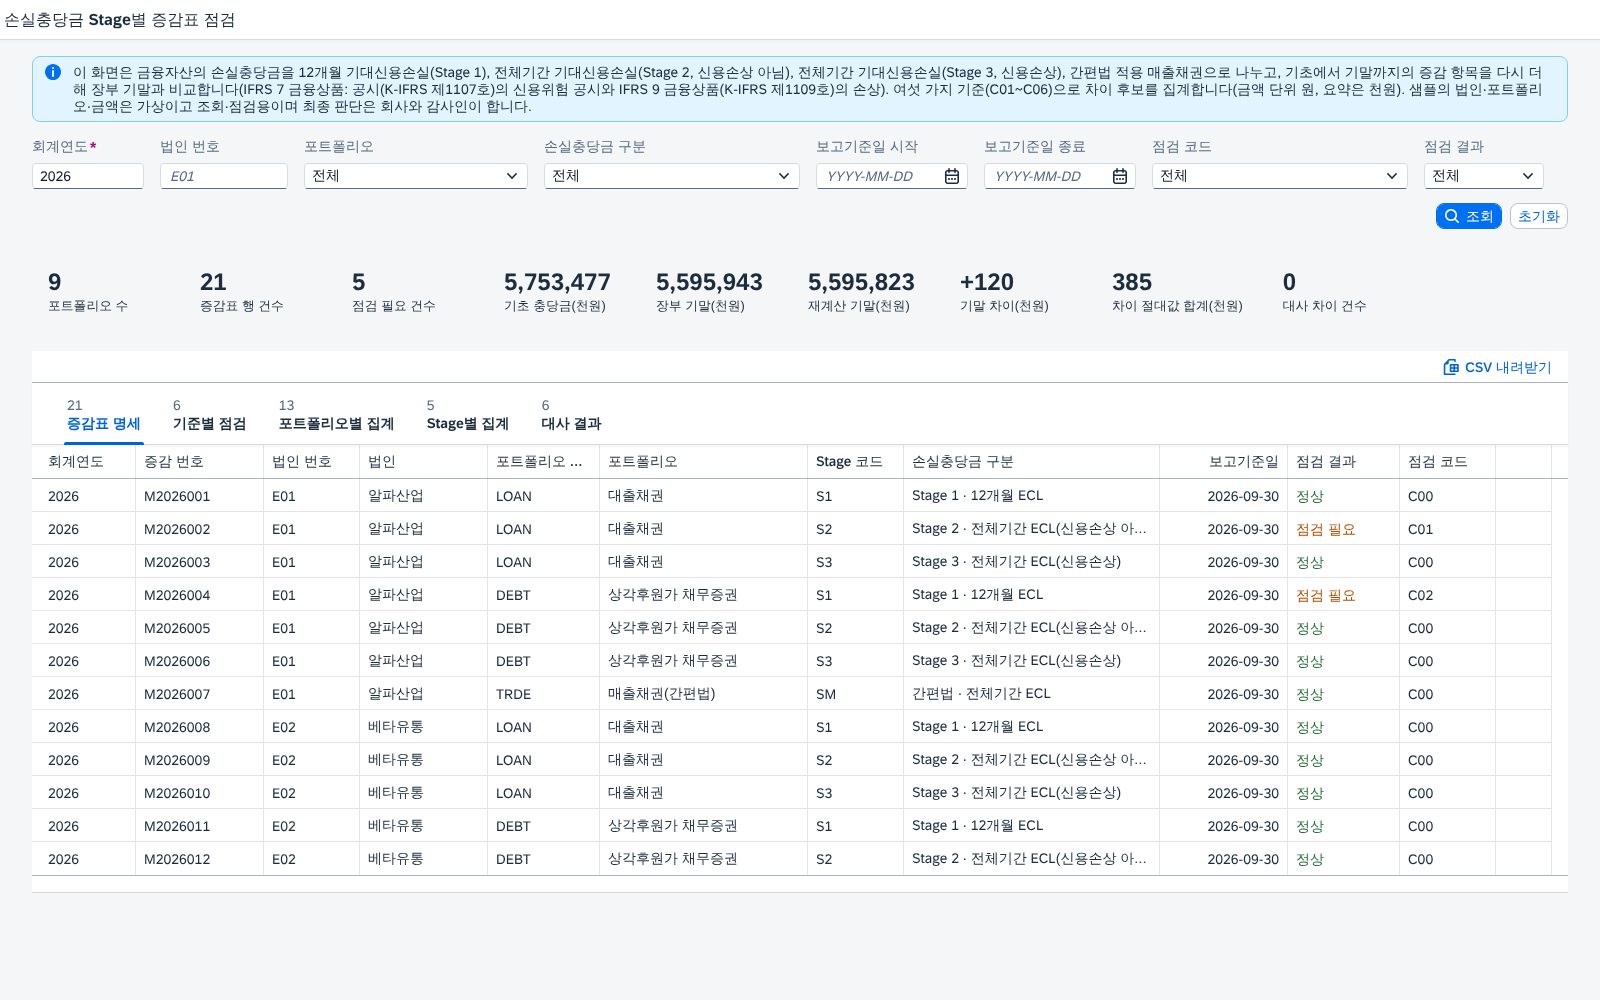This screenshot has width=1600, height=1000.
Task: Click the 5,753,477 기초 충당금 KPI value
Action: 557,282
